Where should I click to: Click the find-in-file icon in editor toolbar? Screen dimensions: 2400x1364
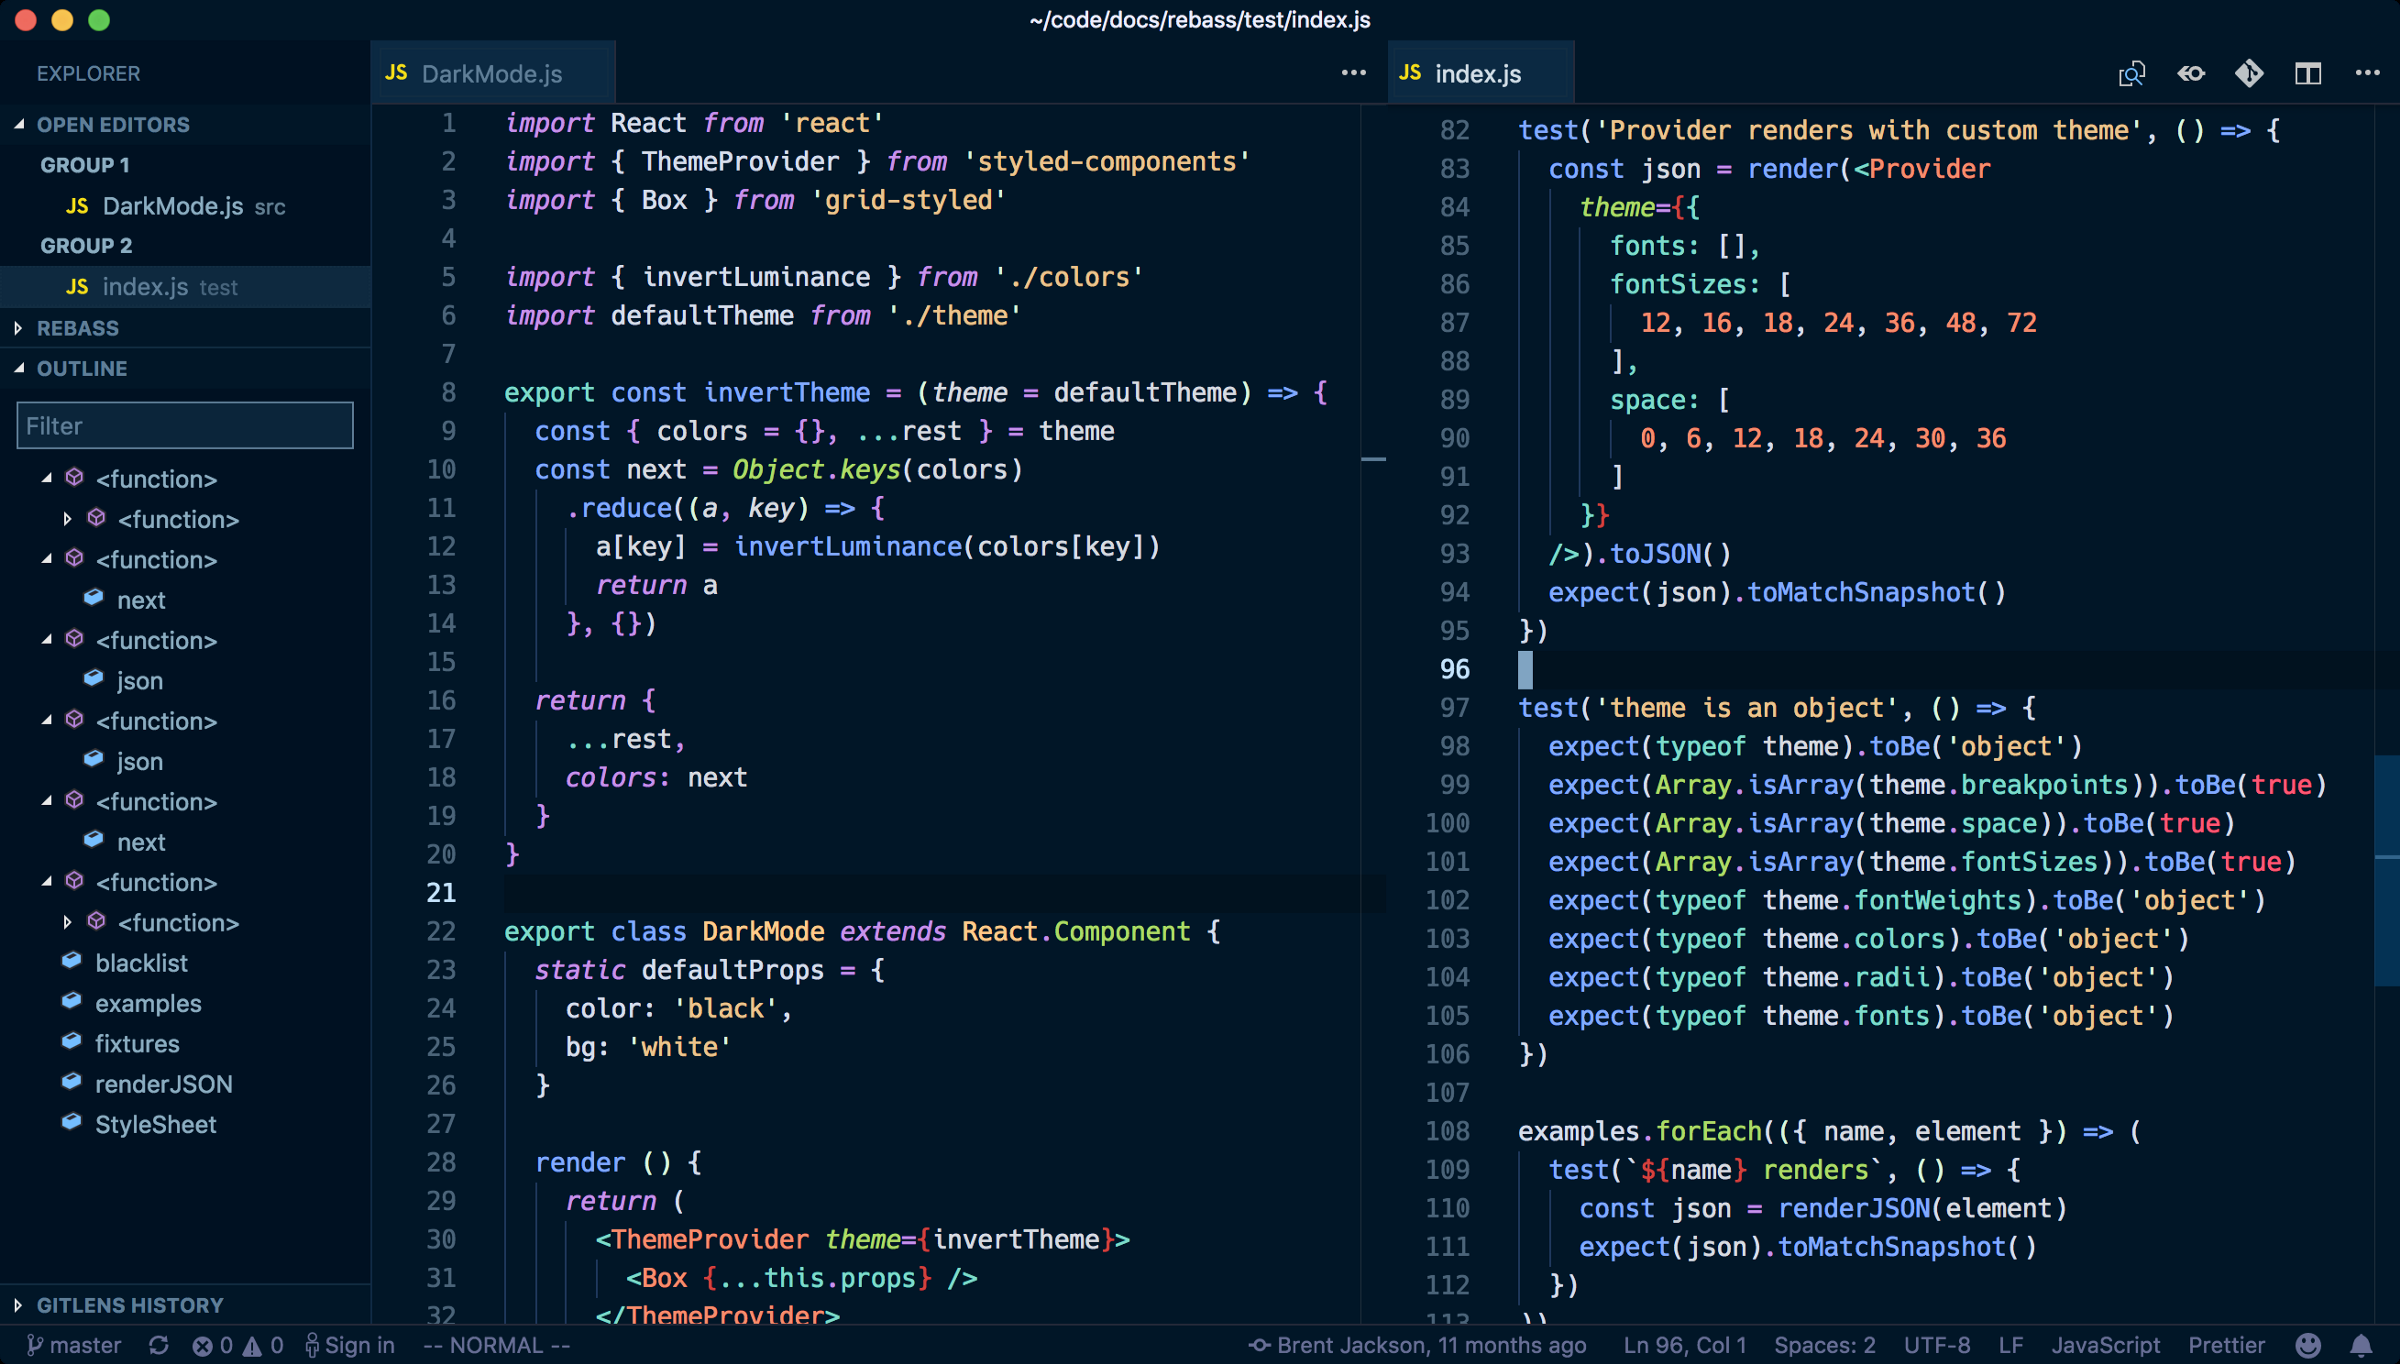[2131, 73]
